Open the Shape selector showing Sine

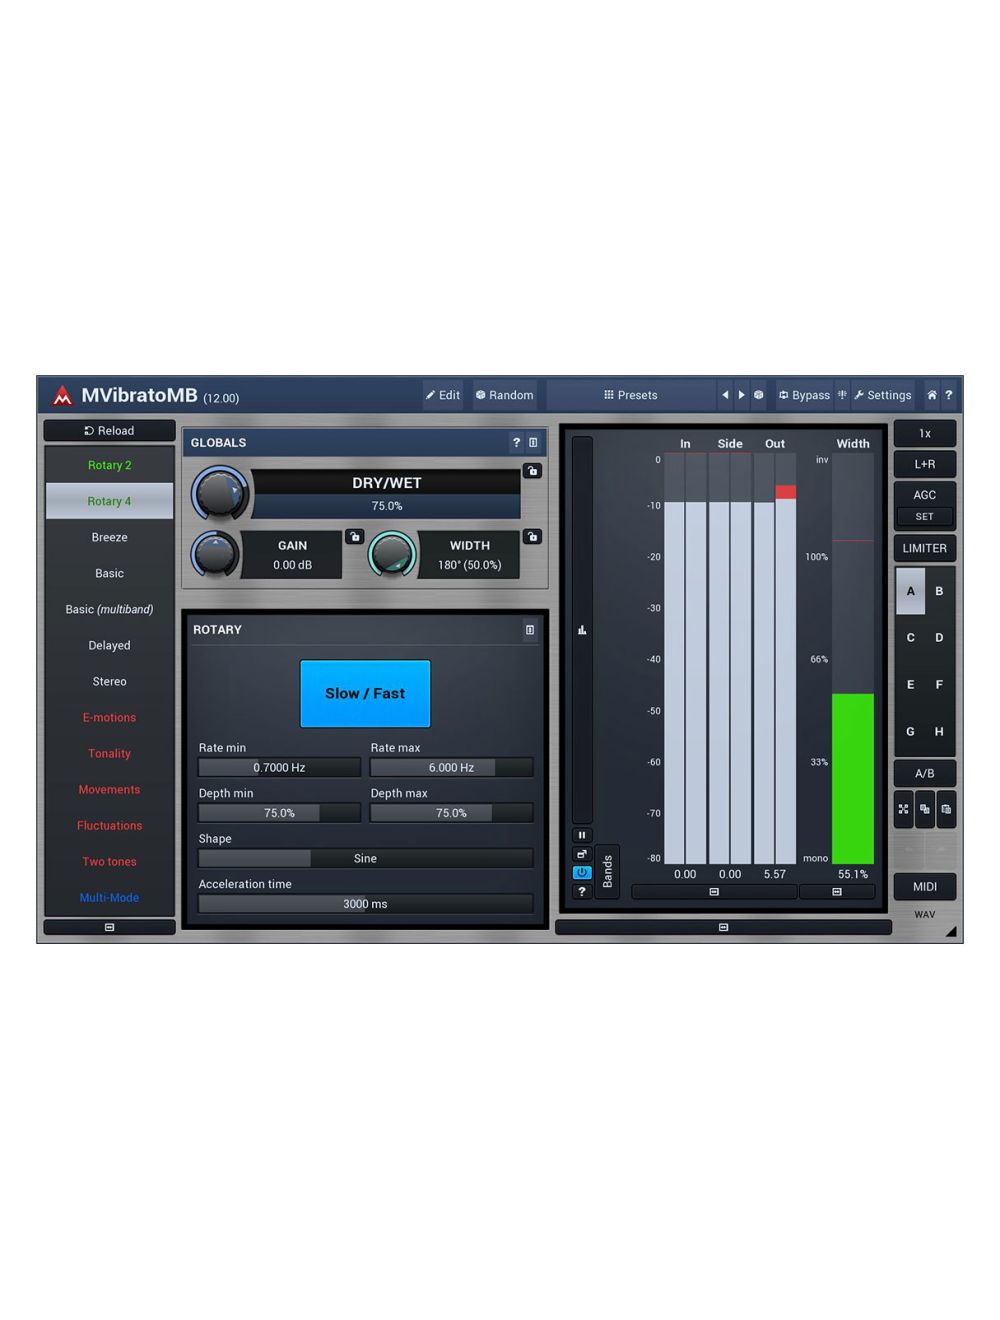365,858
